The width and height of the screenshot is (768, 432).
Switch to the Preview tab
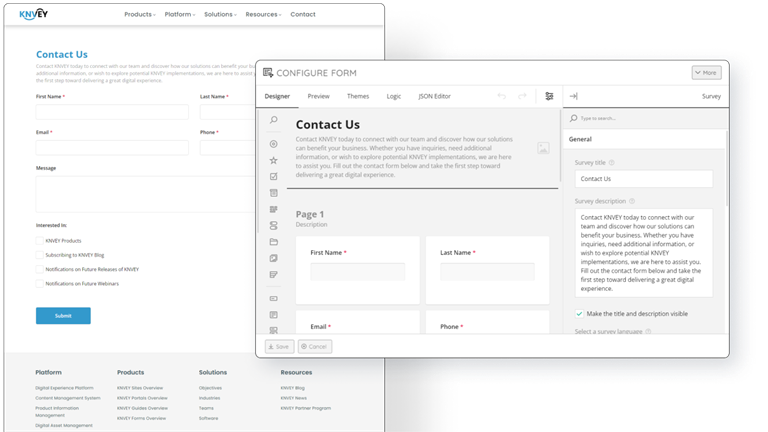[318, 96]
